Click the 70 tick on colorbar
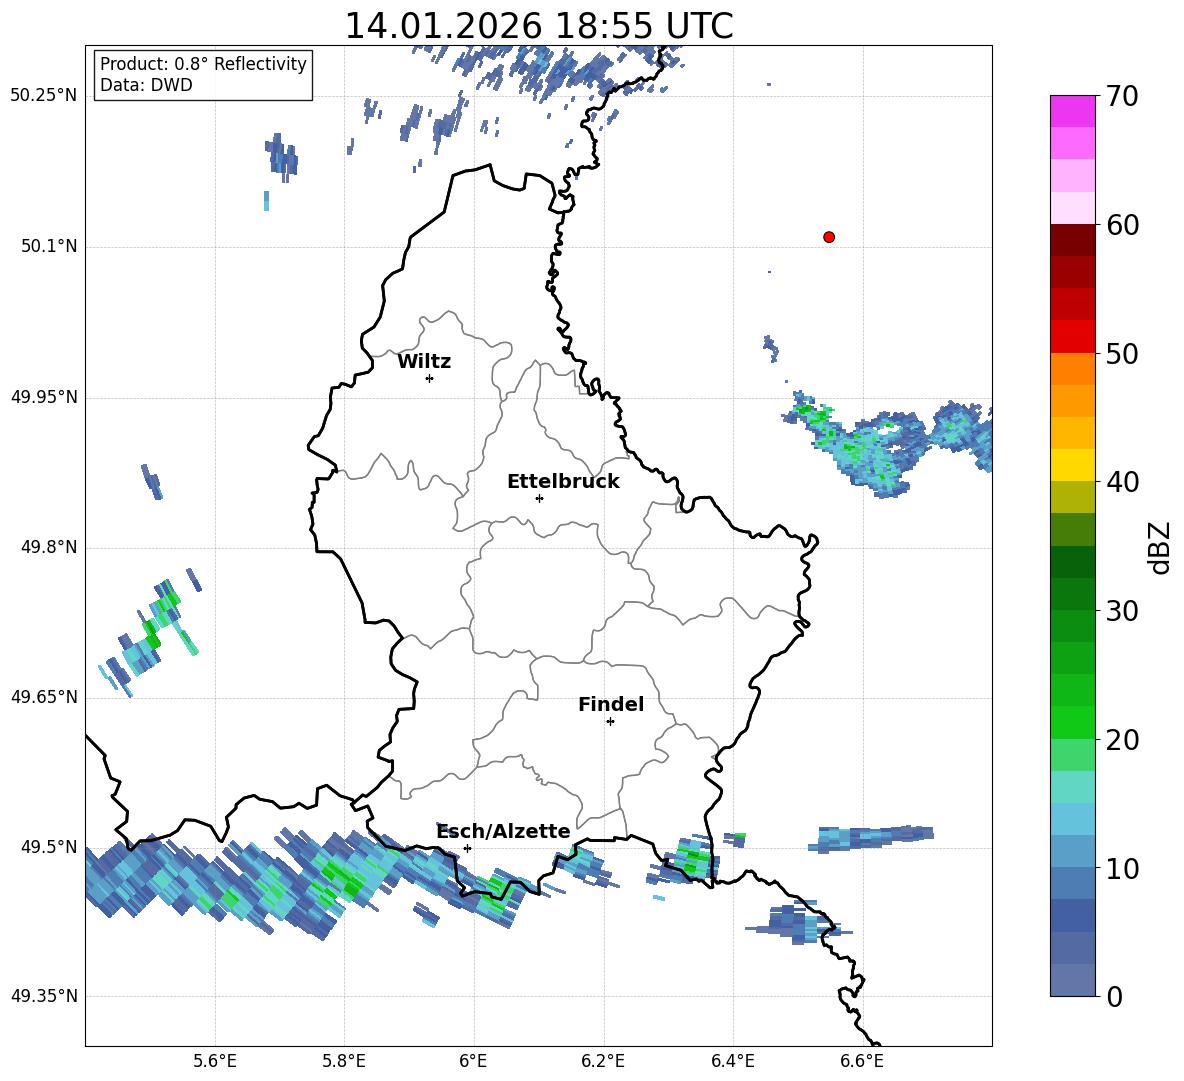This screenshot has height=1081, width=1184. point(1121,97)
